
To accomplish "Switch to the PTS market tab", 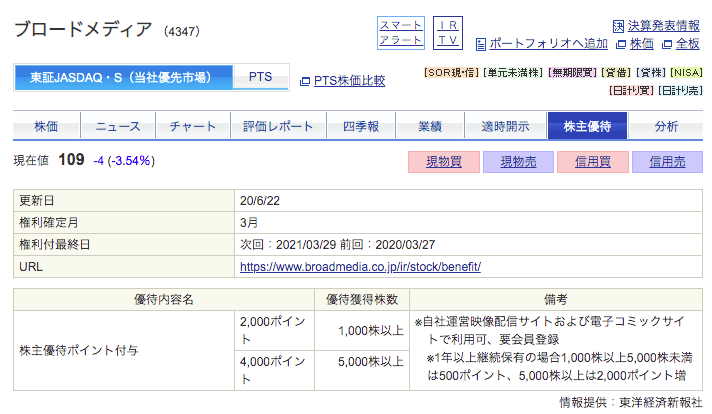I will click(261, 77).
